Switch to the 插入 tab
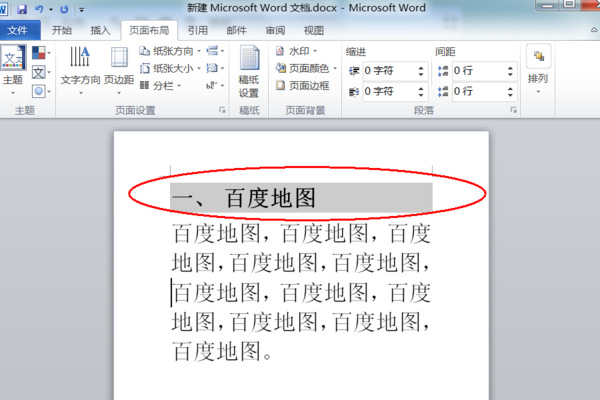The image size is (600, 400). 100,30
